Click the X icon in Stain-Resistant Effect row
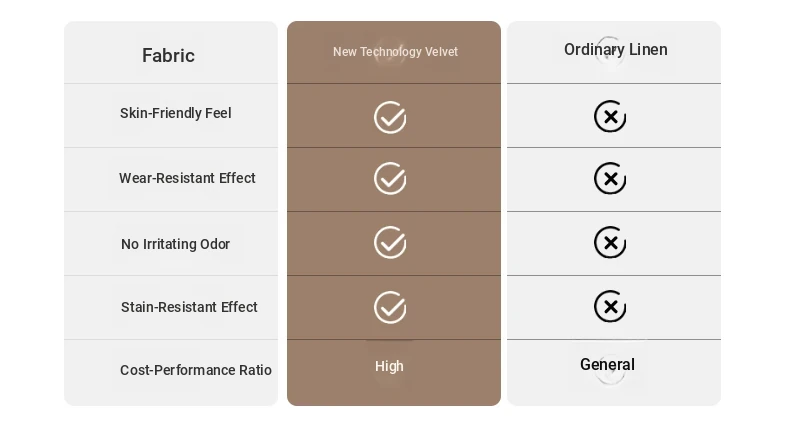 tap(610, 306)
